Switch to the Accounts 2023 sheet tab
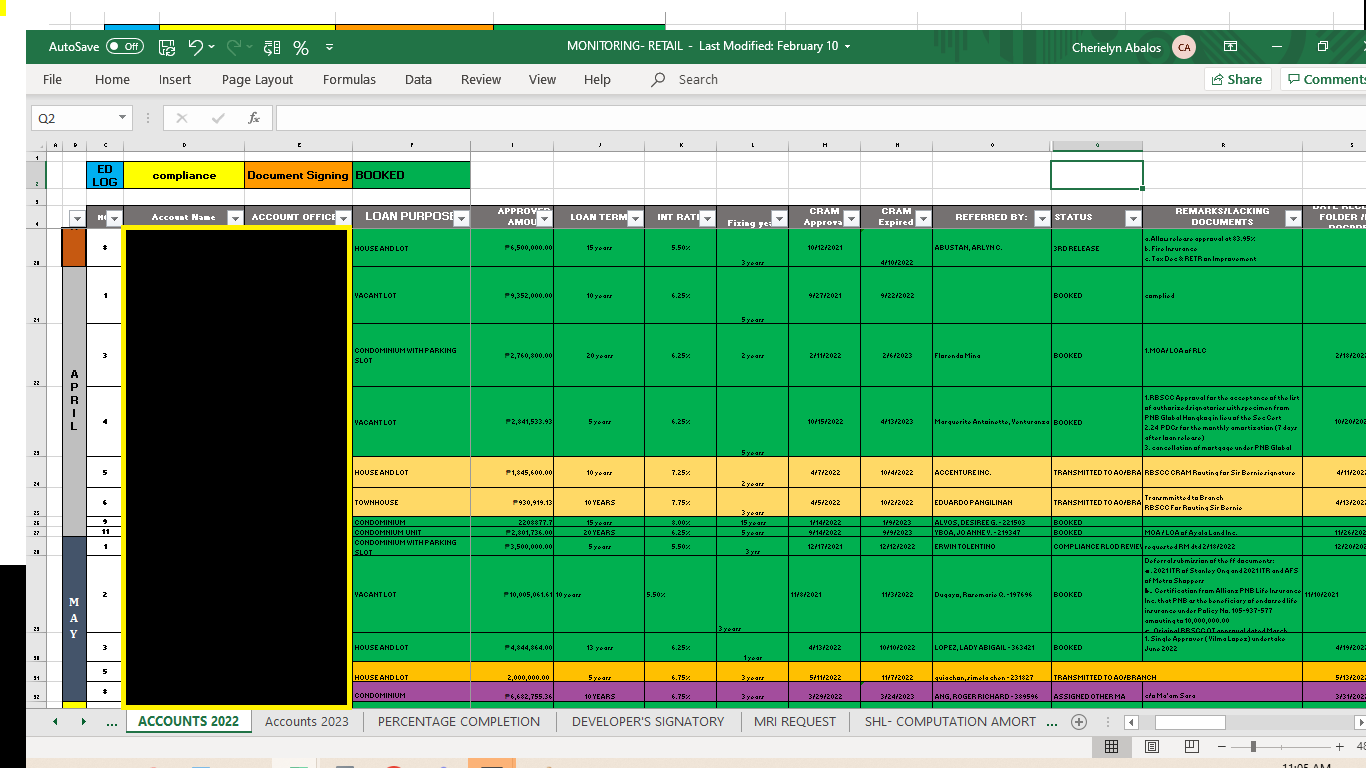The image size is (1366, 768). pos(307,721)
